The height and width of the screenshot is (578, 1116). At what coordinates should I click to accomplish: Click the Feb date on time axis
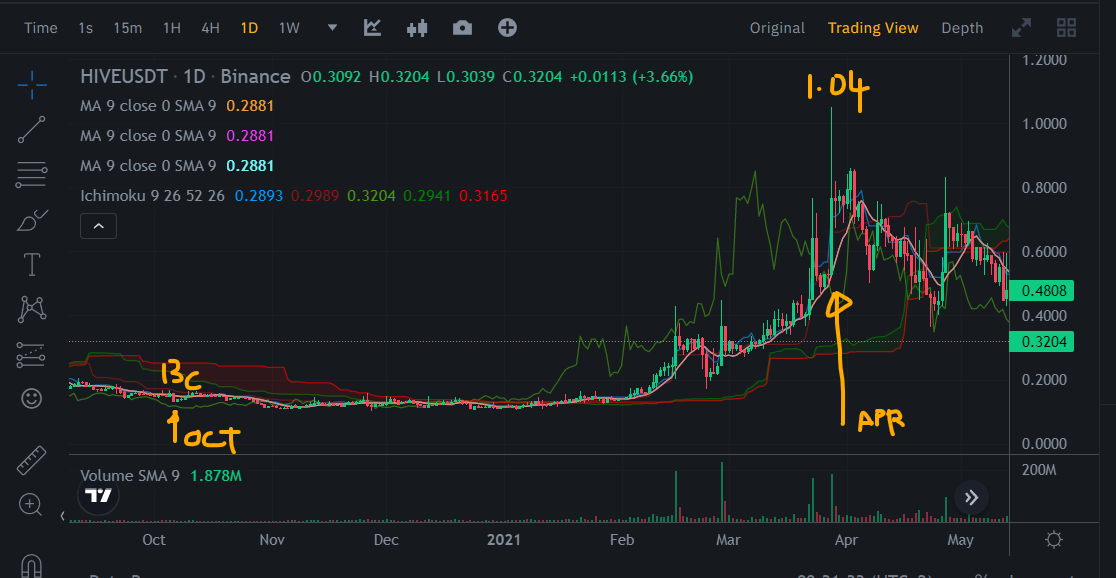[621, 540]
